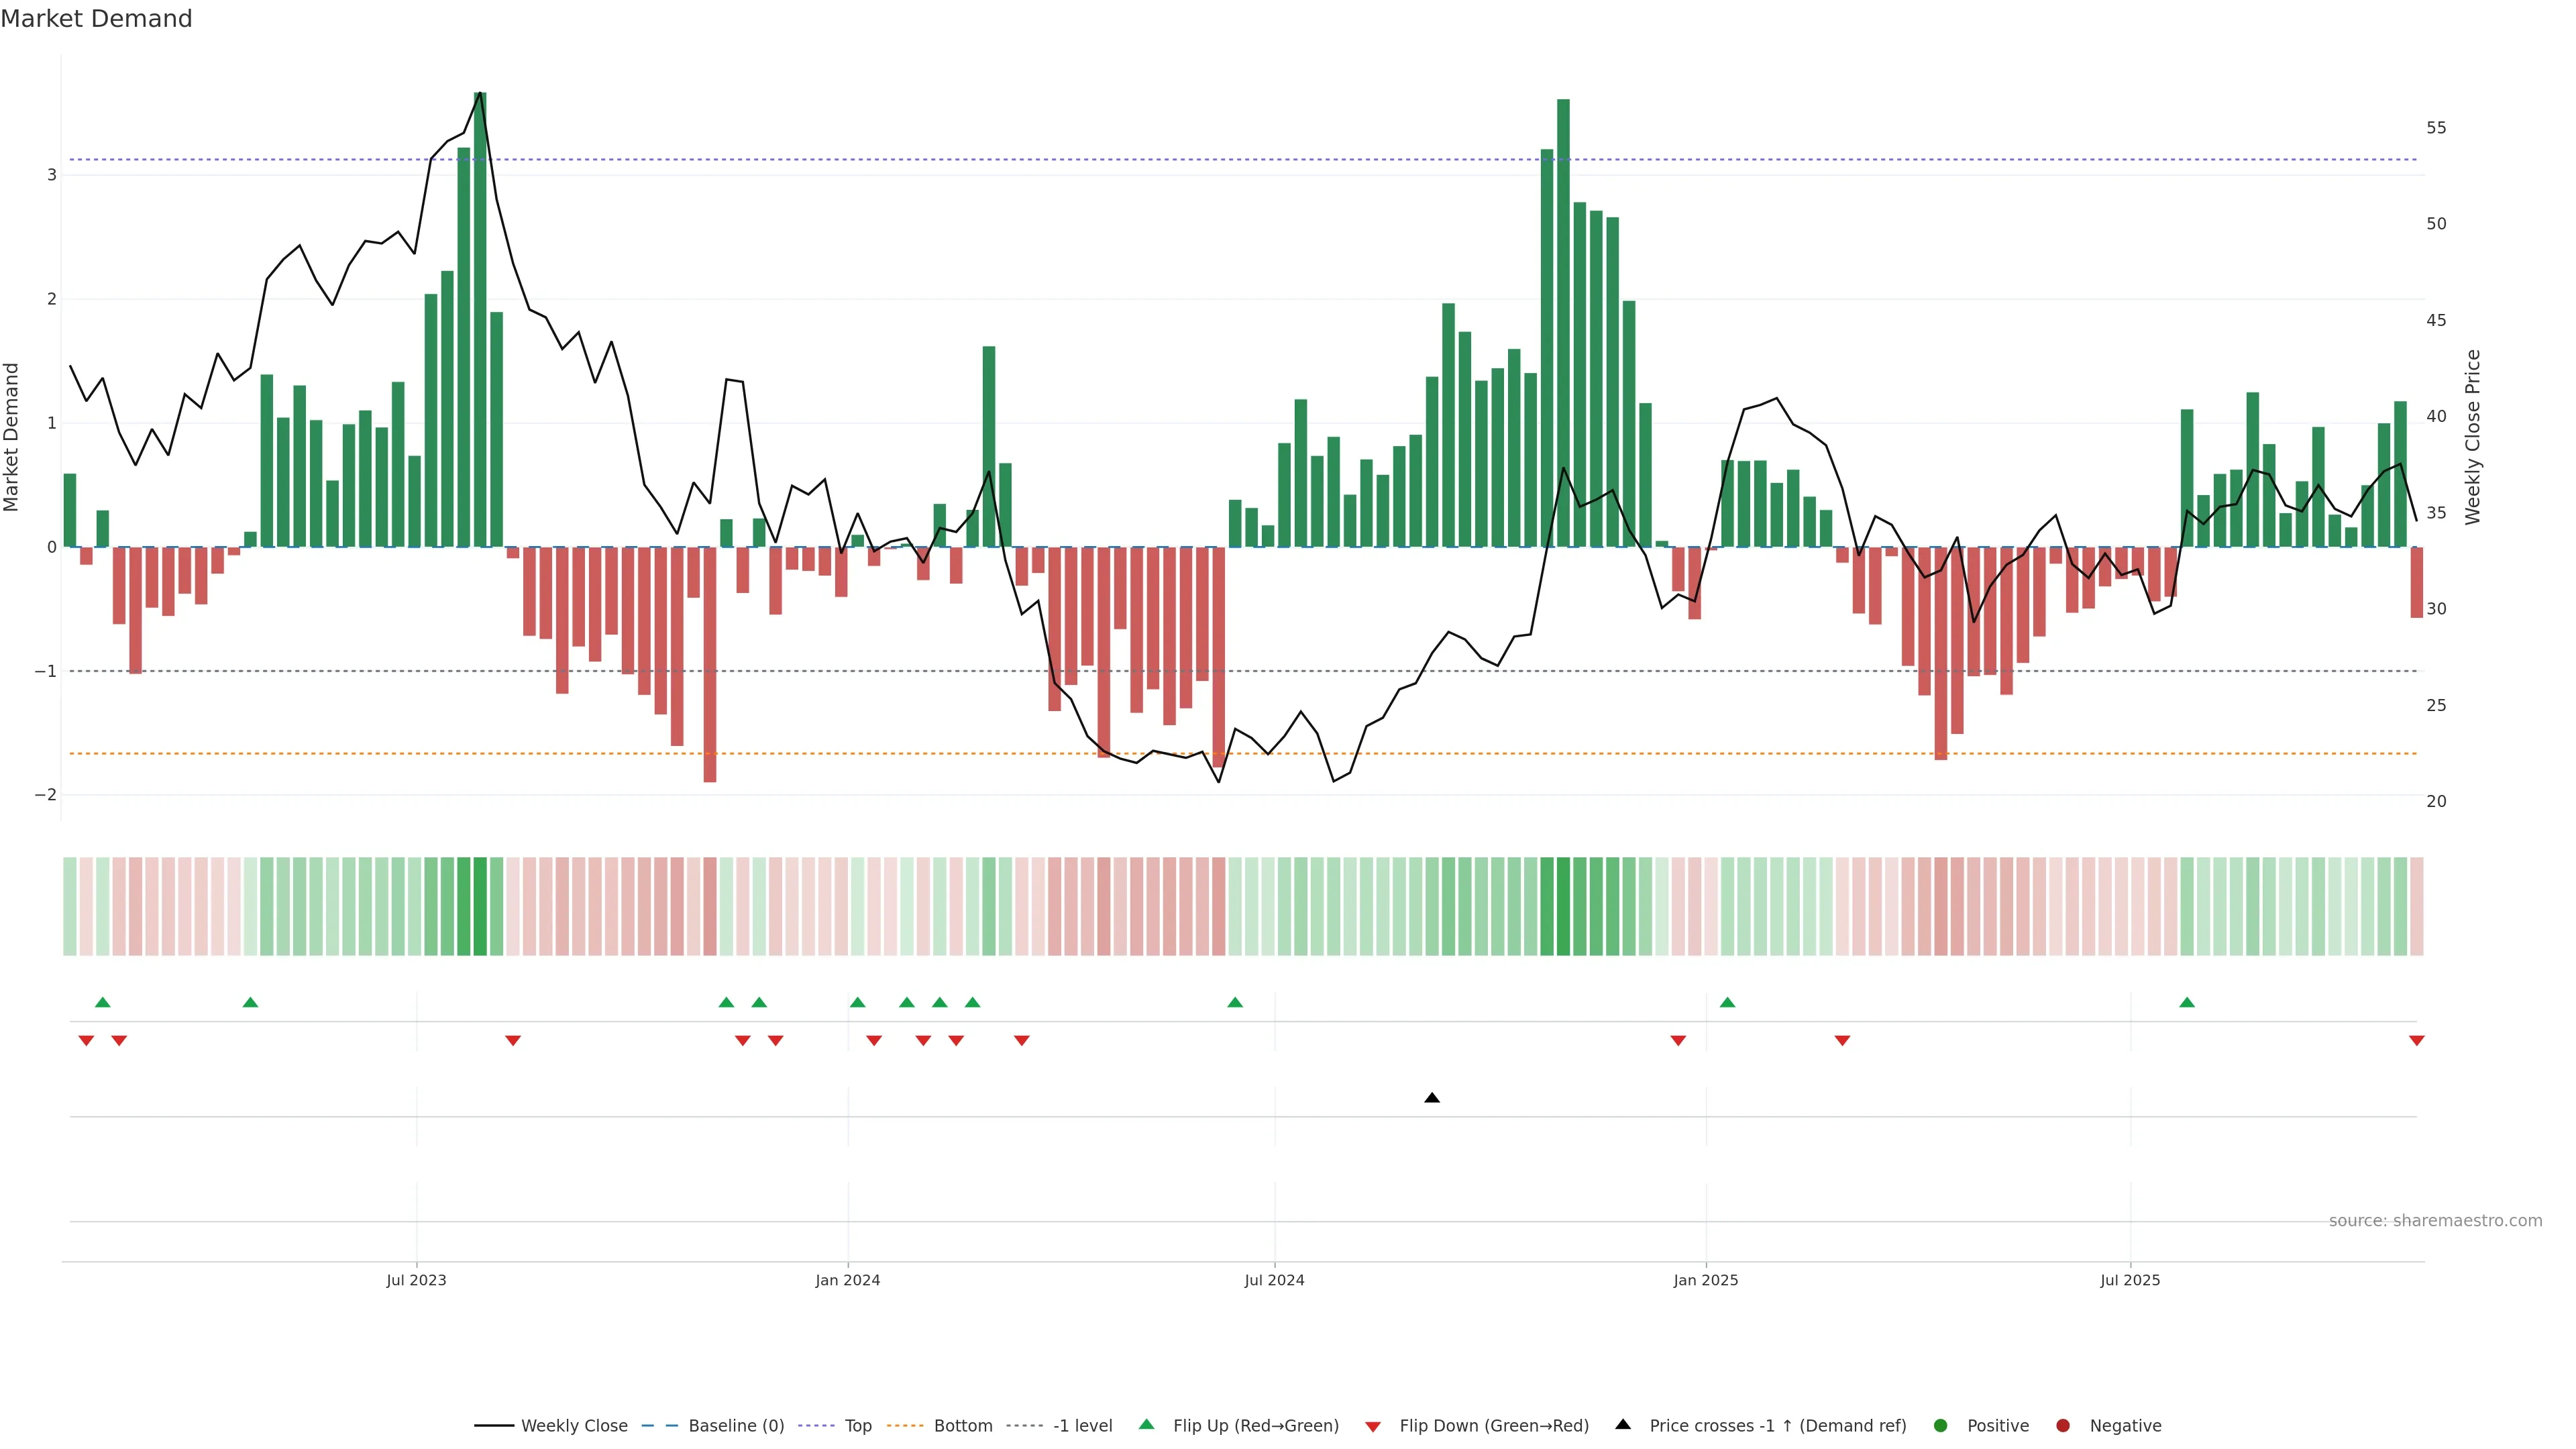This screenshot has width=2576, height=1449.
Task: Click the Jan 2025 x-axis label
Action: point(1706,1280)
